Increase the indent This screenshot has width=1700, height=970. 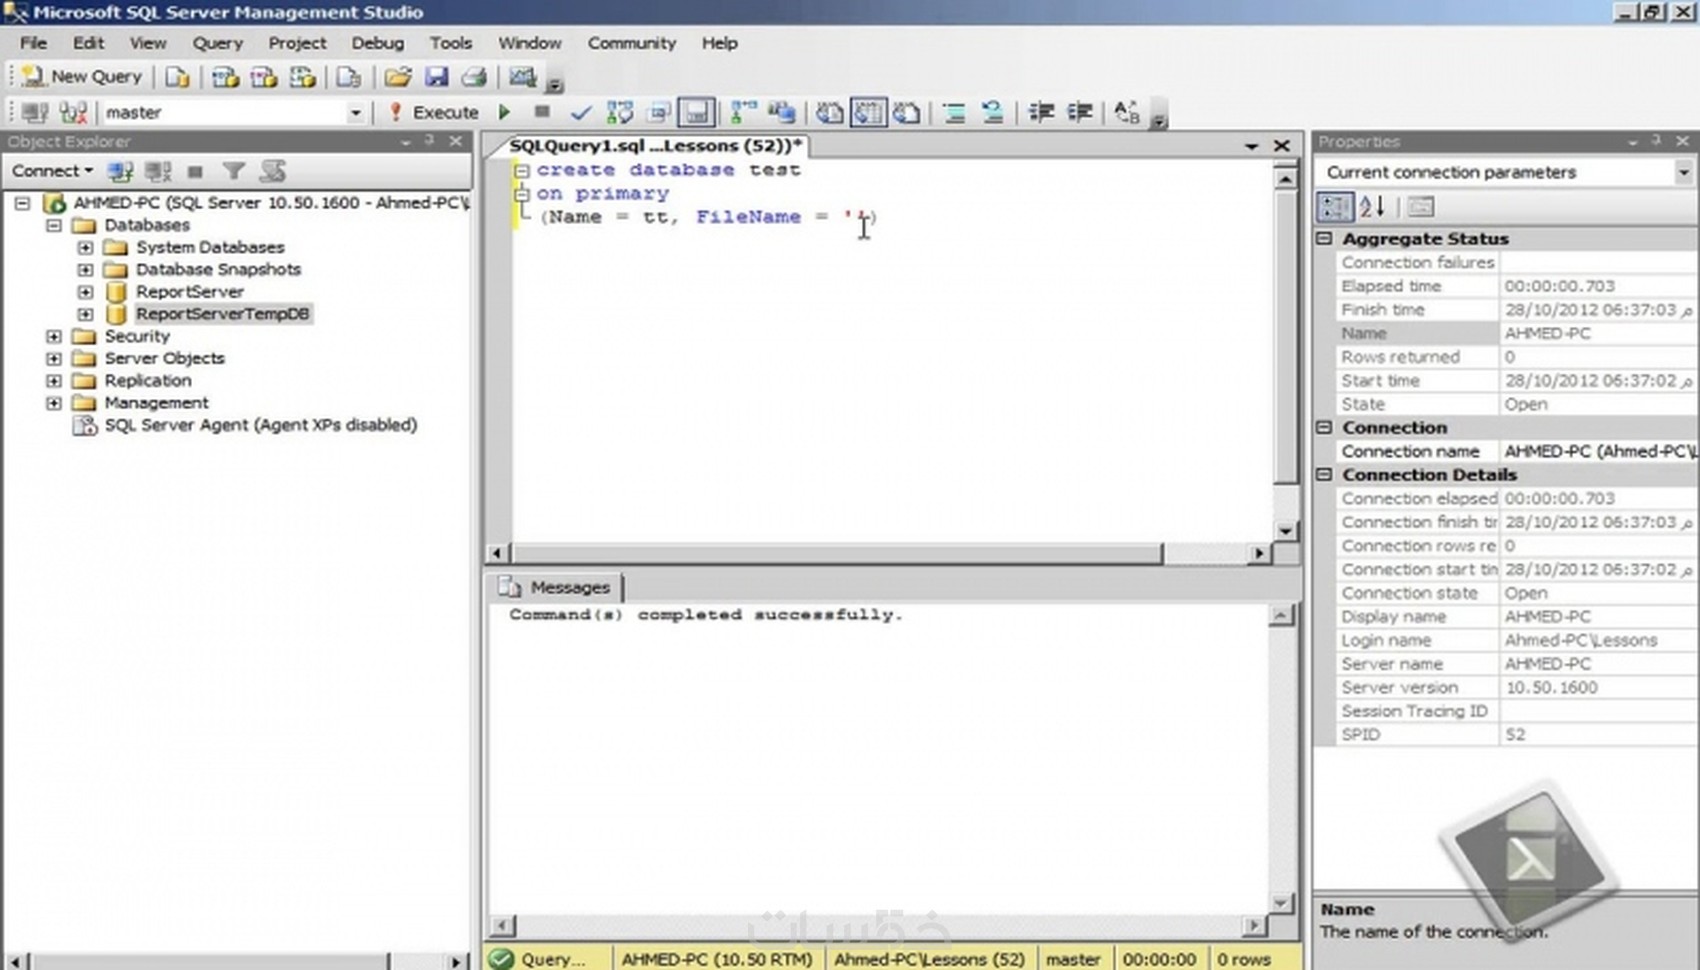click(1080, 112)
